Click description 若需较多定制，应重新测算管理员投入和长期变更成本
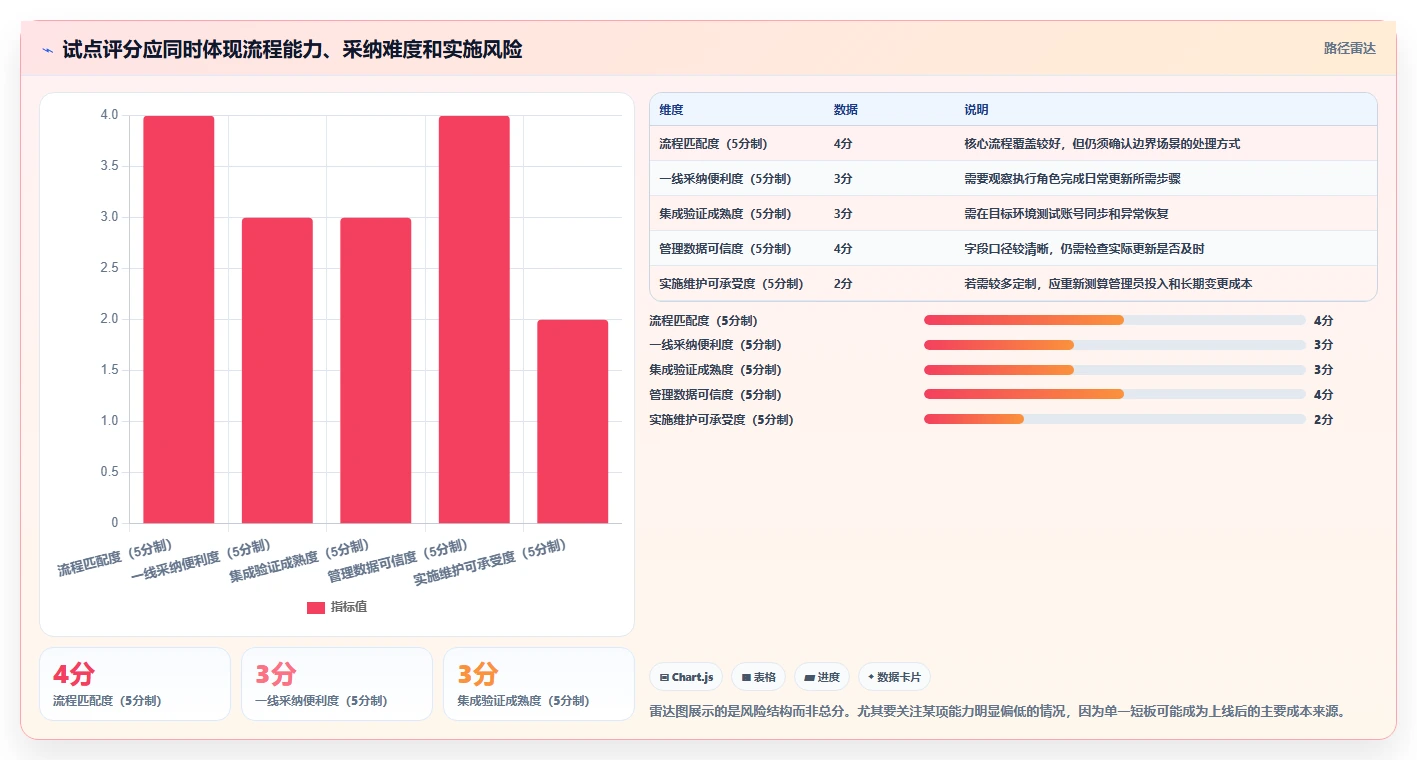Viewport: 1417px width, 760px height. tap(1108, 284)
